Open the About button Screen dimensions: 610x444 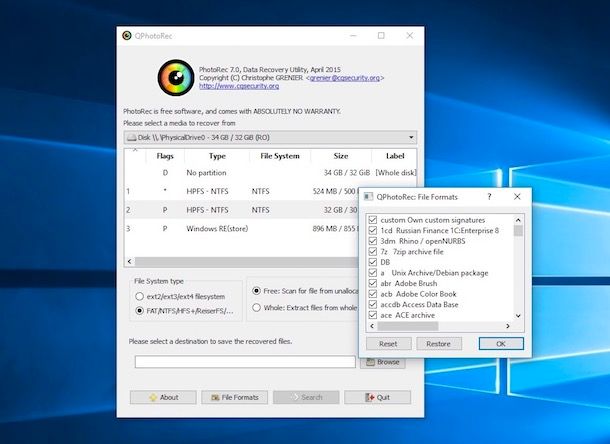point(163,397)
